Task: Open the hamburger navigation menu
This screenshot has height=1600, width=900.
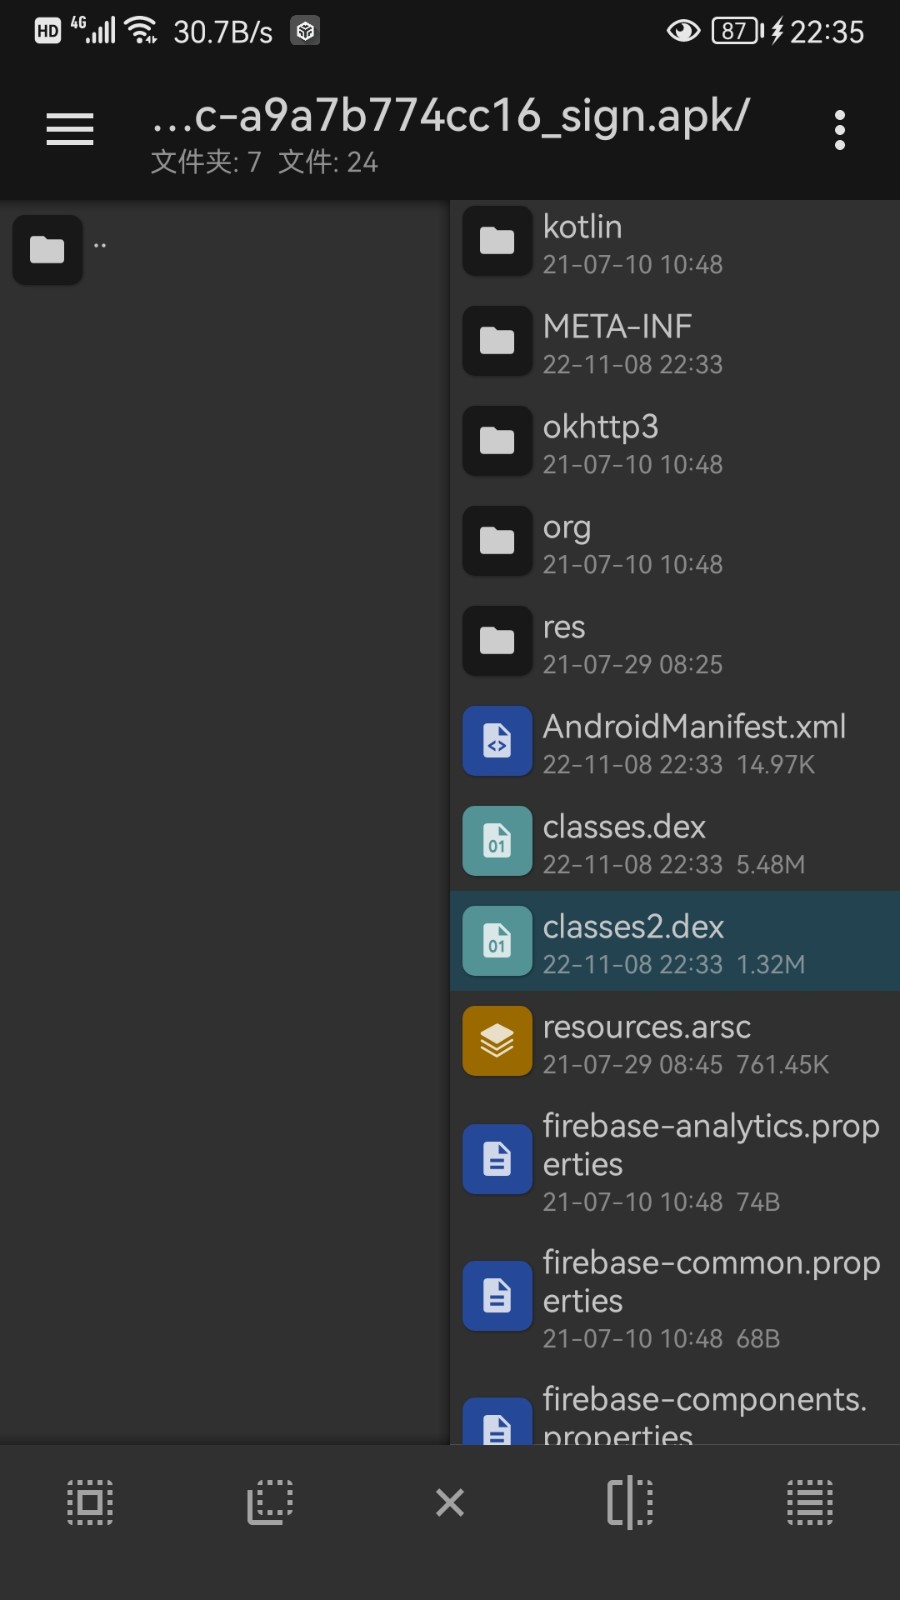Action: tap(70, 129)
